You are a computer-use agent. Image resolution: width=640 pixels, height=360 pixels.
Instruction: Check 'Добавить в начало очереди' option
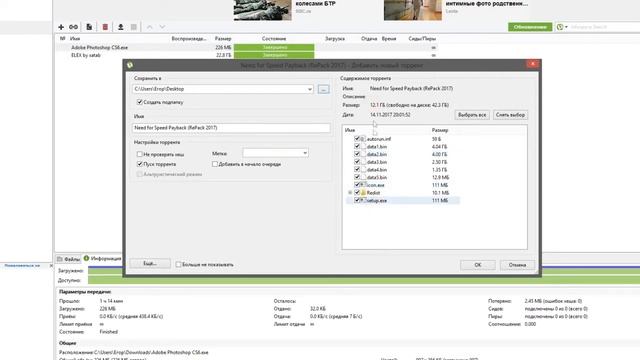coord(215,164)
